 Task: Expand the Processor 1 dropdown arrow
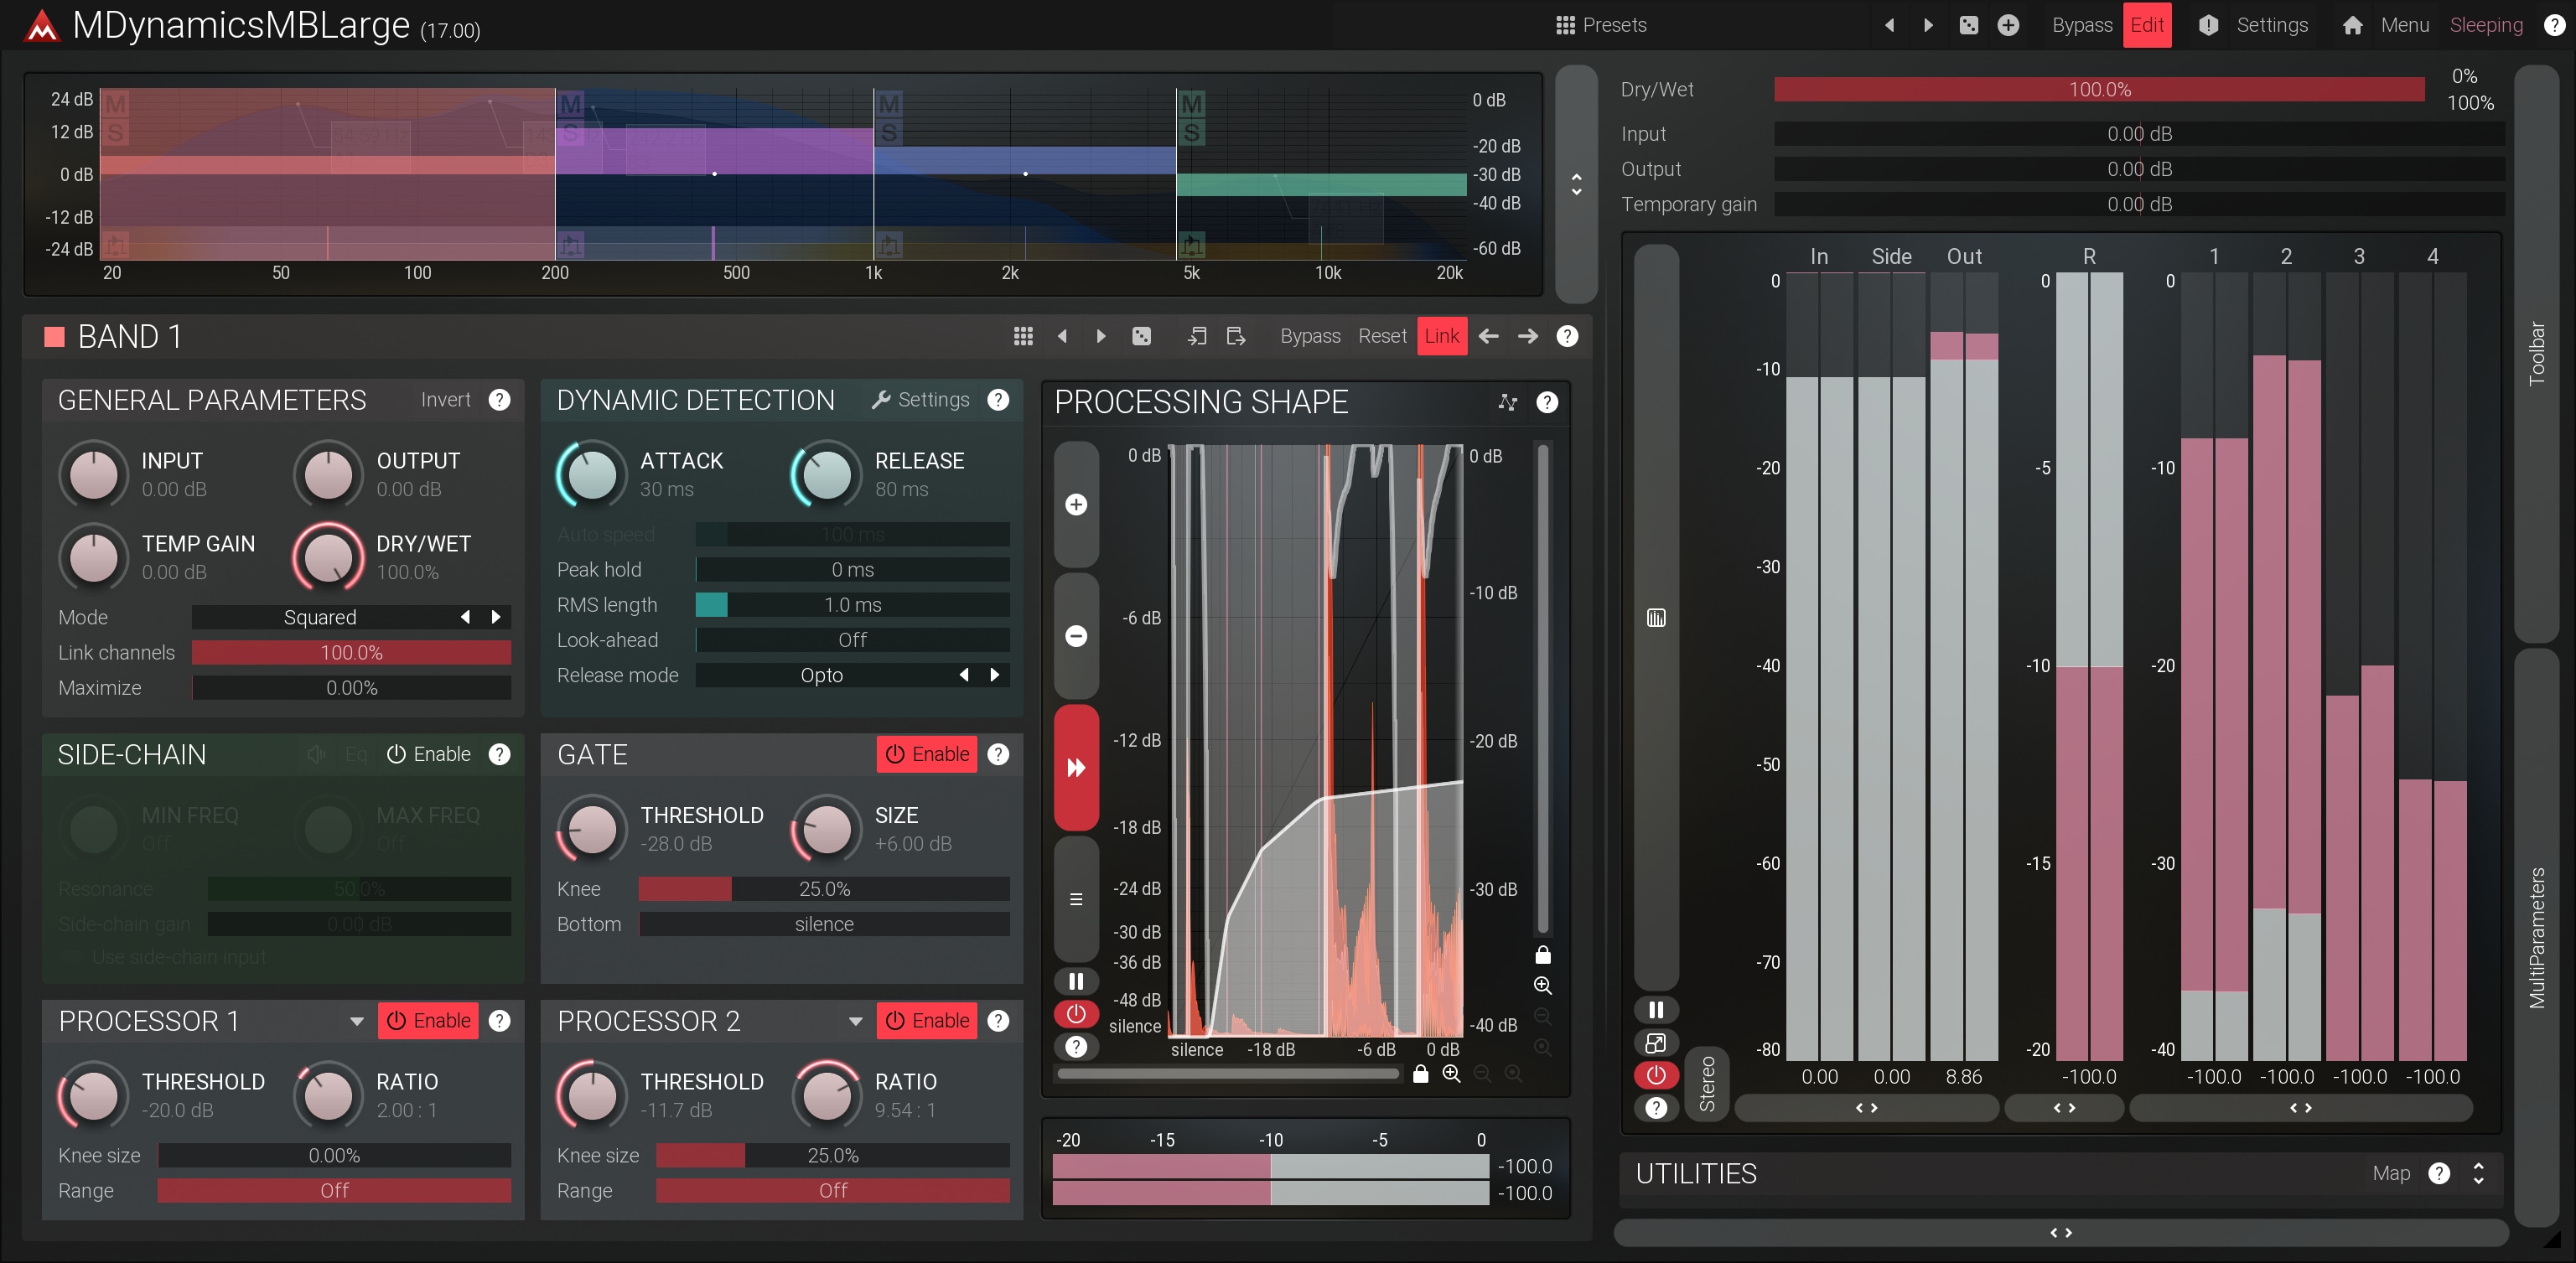[356, 1021]
